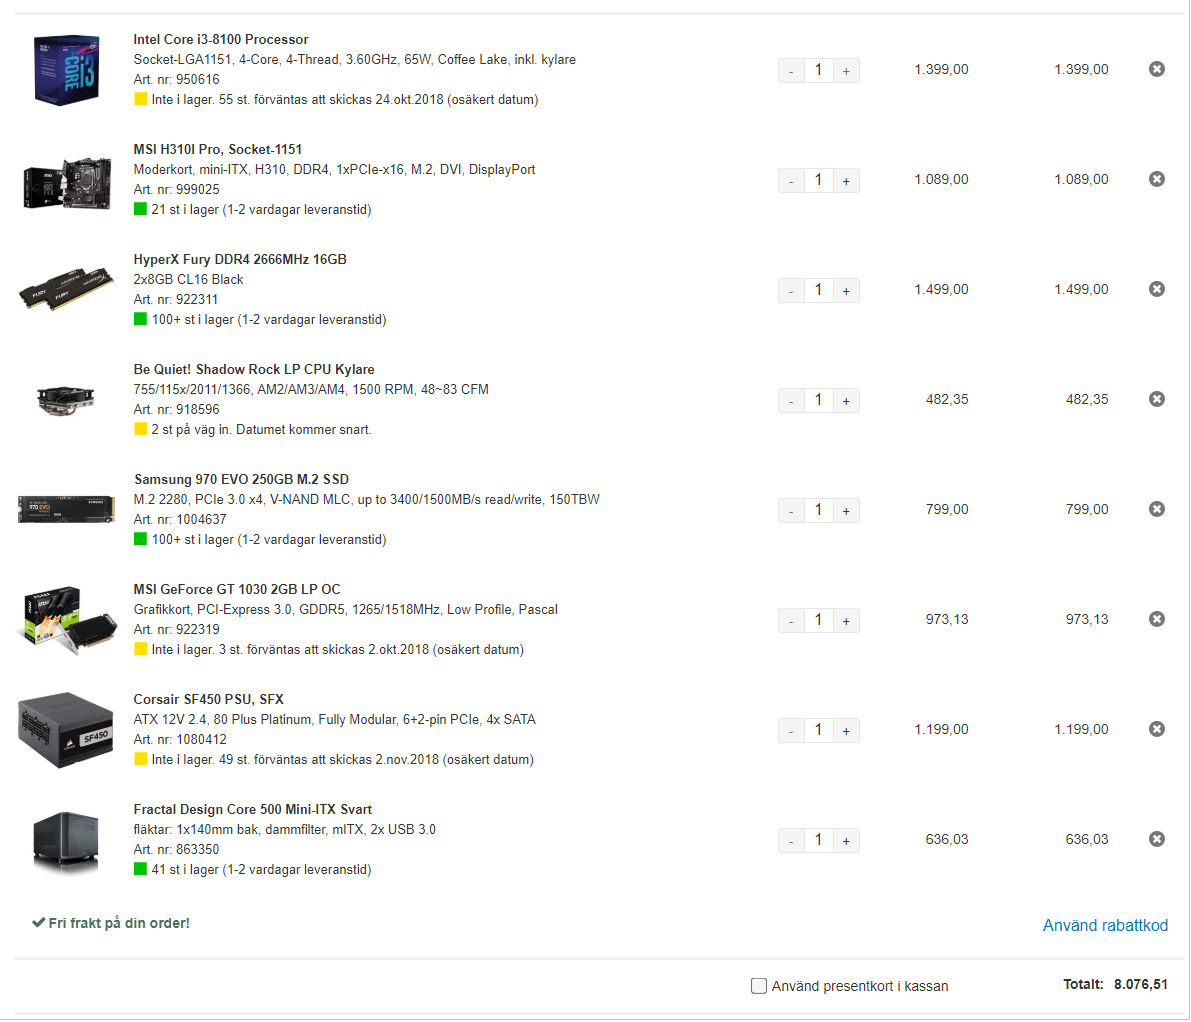Image resolution: width=1191 pixels, height=1022 pixels.
Task: Increase quantity of MSI GeForce GT 1030
Action: pos(846,621)
